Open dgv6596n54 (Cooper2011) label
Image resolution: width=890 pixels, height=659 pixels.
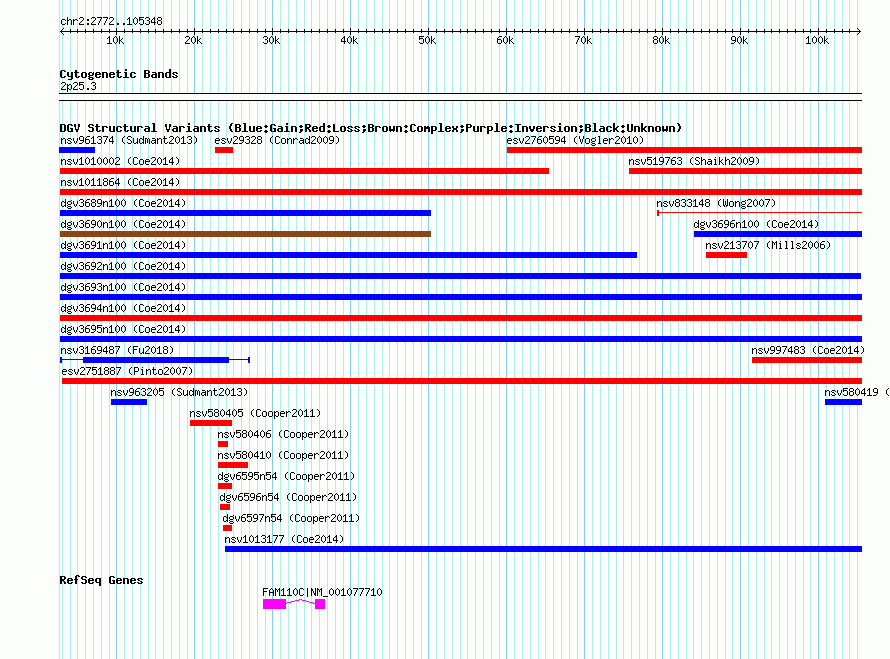click(x=288, y=497)
